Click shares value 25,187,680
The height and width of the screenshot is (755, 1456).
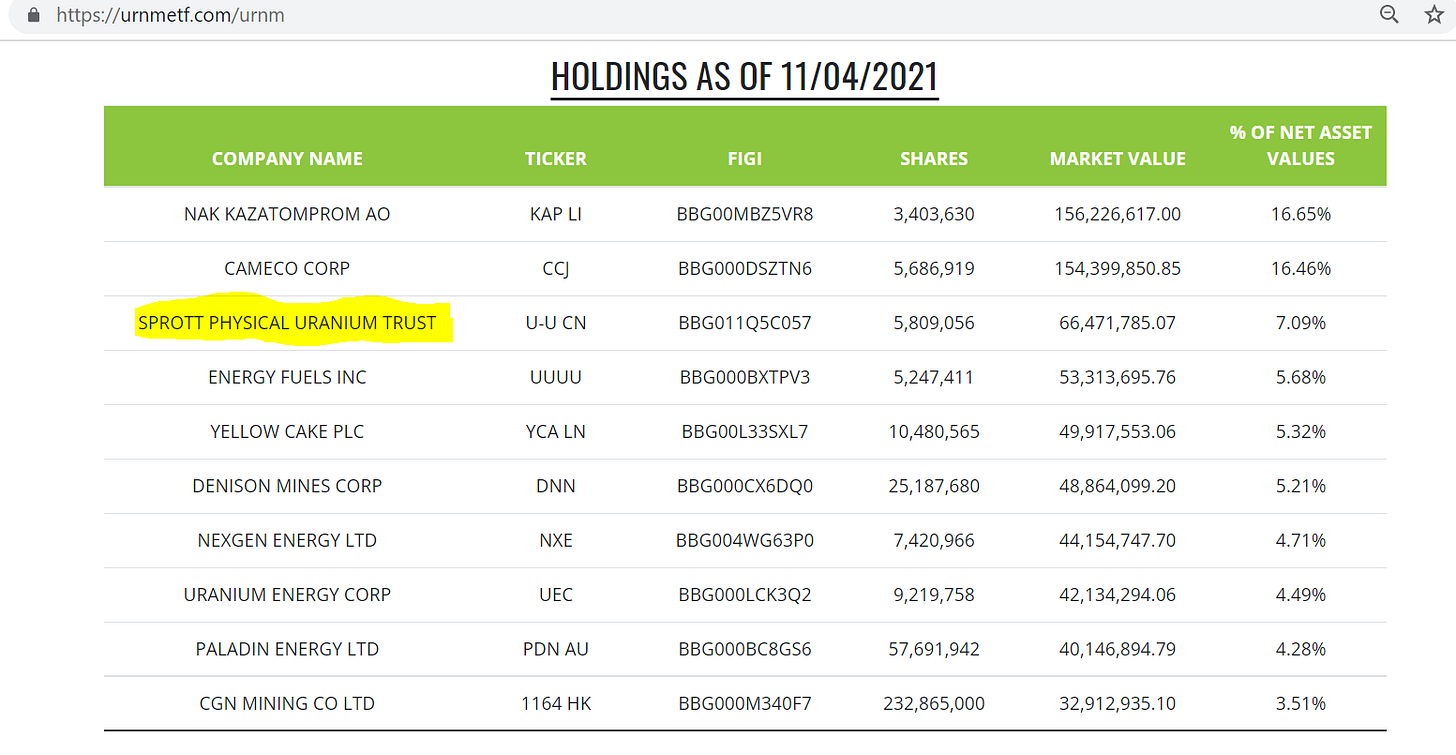click(x=934, y=486)
